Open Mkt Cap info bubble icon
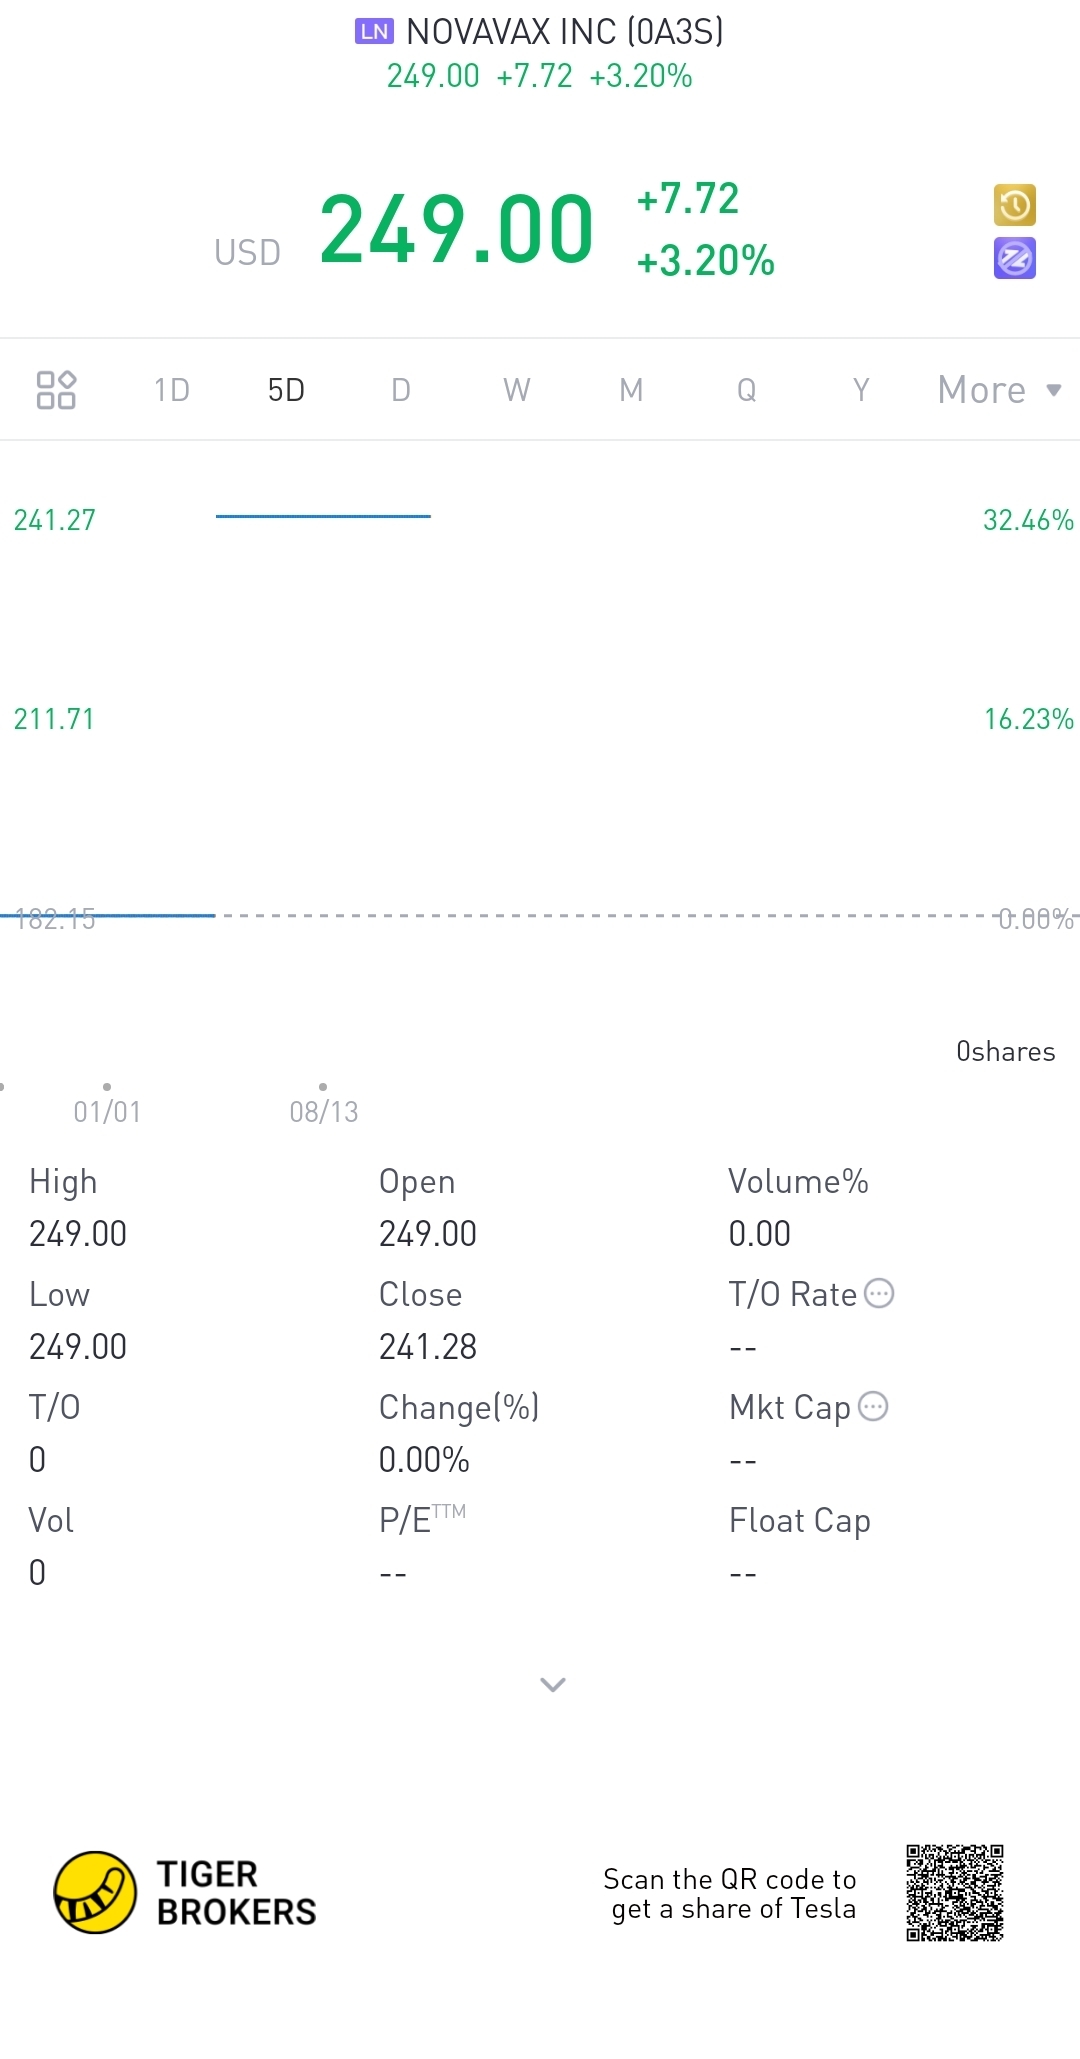Screen dimensions: 1080x2059 (x=873, y=1406)
